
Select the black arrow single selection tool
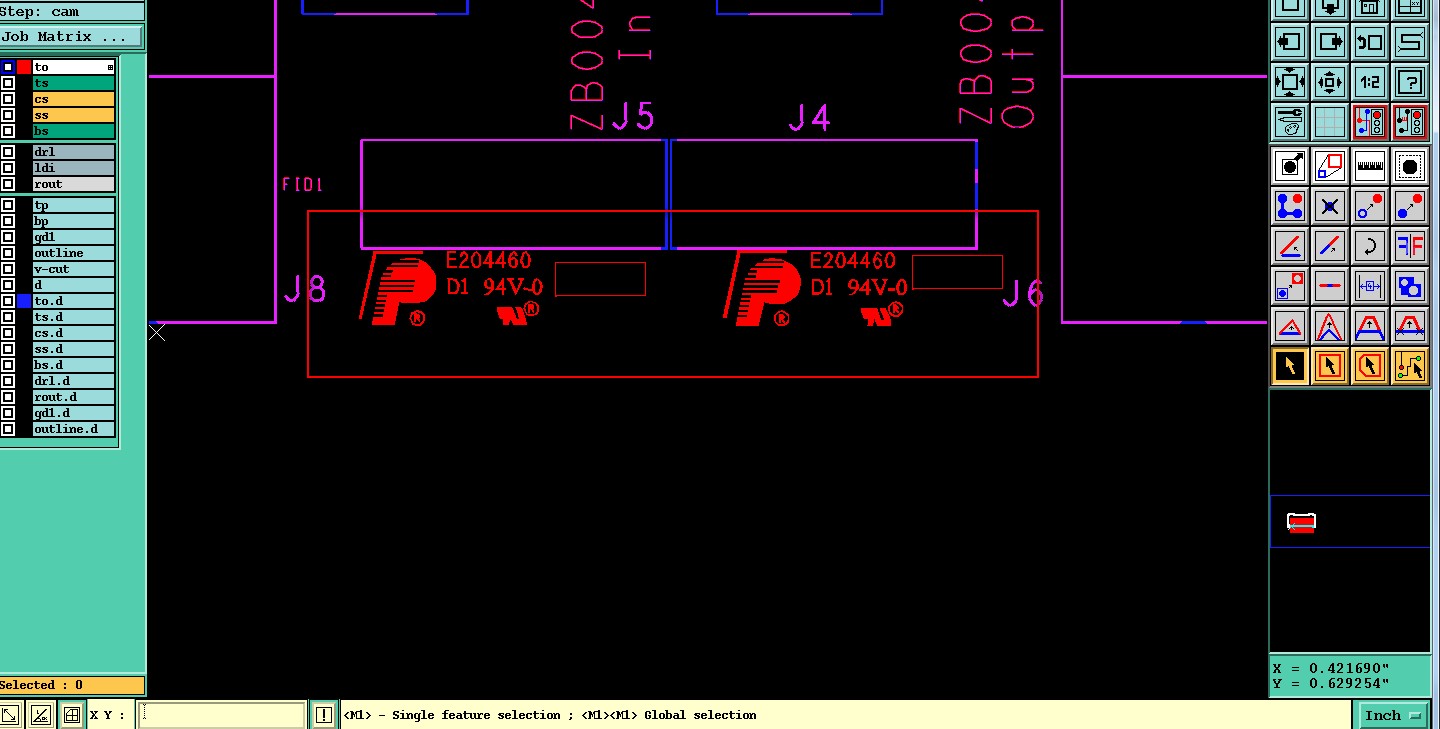point(1290,366)
